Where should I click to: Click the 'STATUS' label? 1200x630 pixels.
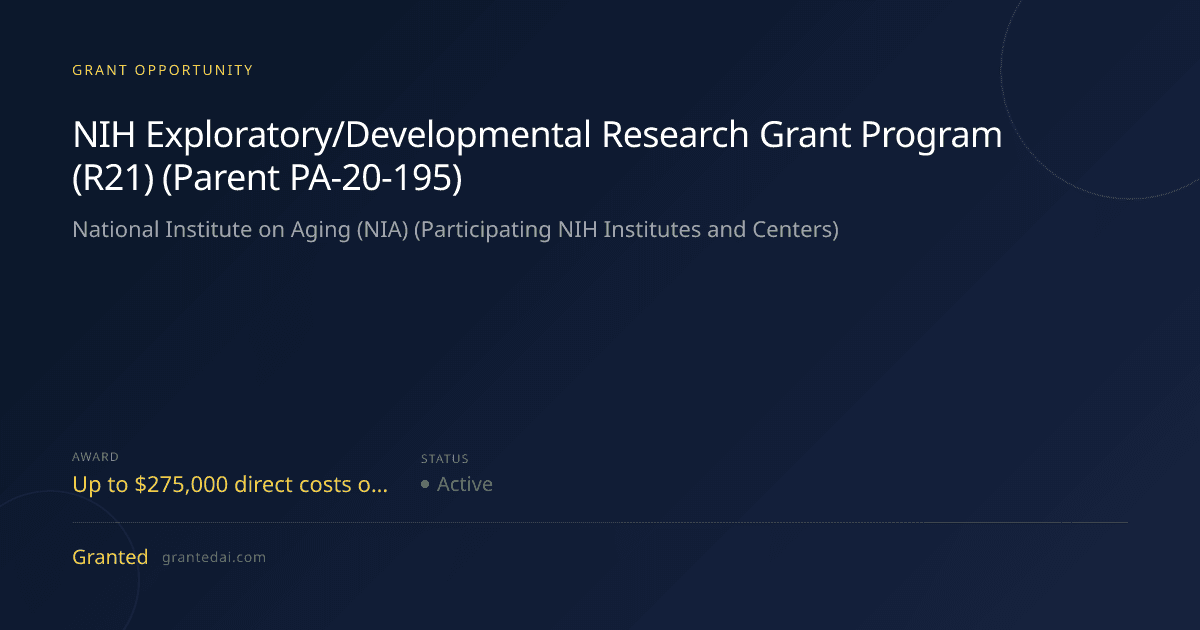click(x=445, y=459)
